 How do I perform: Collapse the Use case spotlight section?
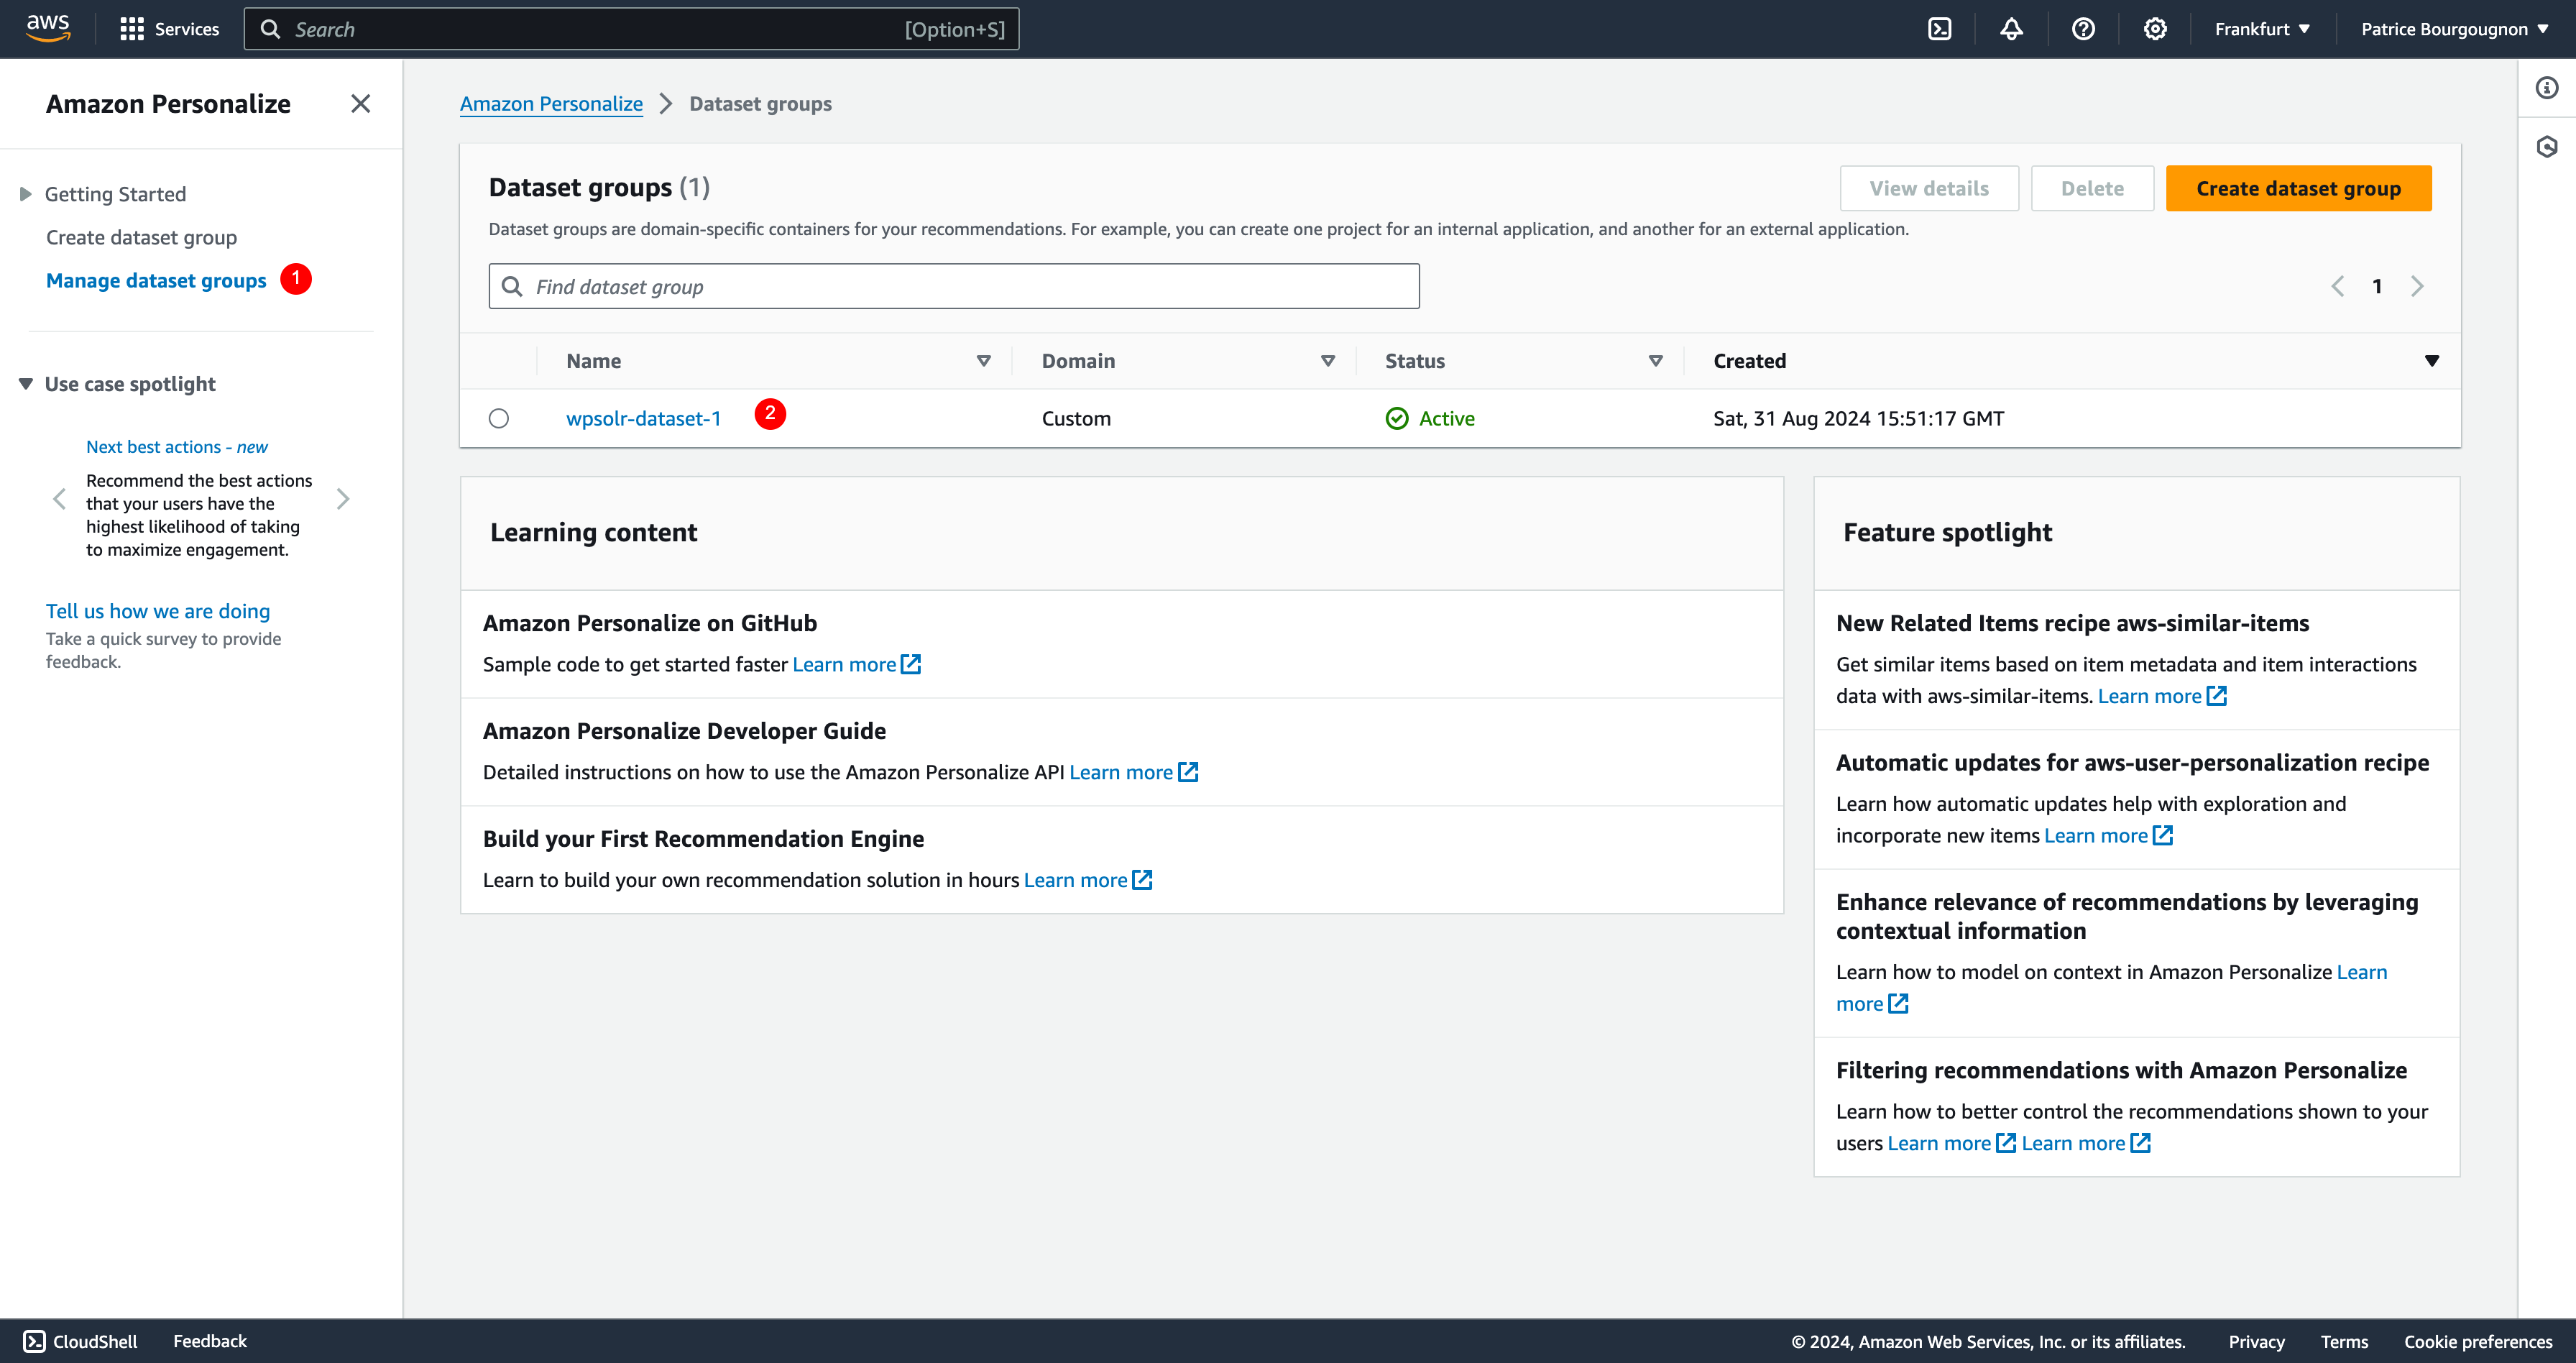click(x=26, y=384)
